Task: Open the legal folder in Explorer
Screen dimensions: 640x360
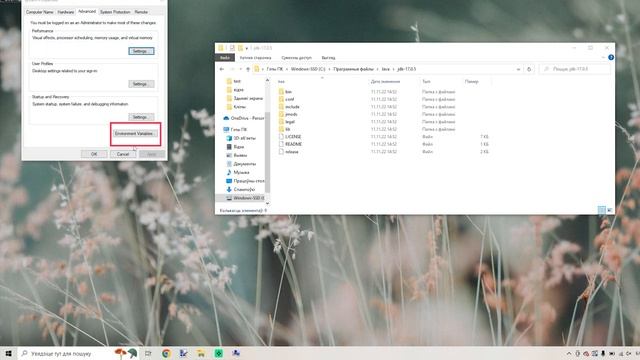Action: pos(289,122)
